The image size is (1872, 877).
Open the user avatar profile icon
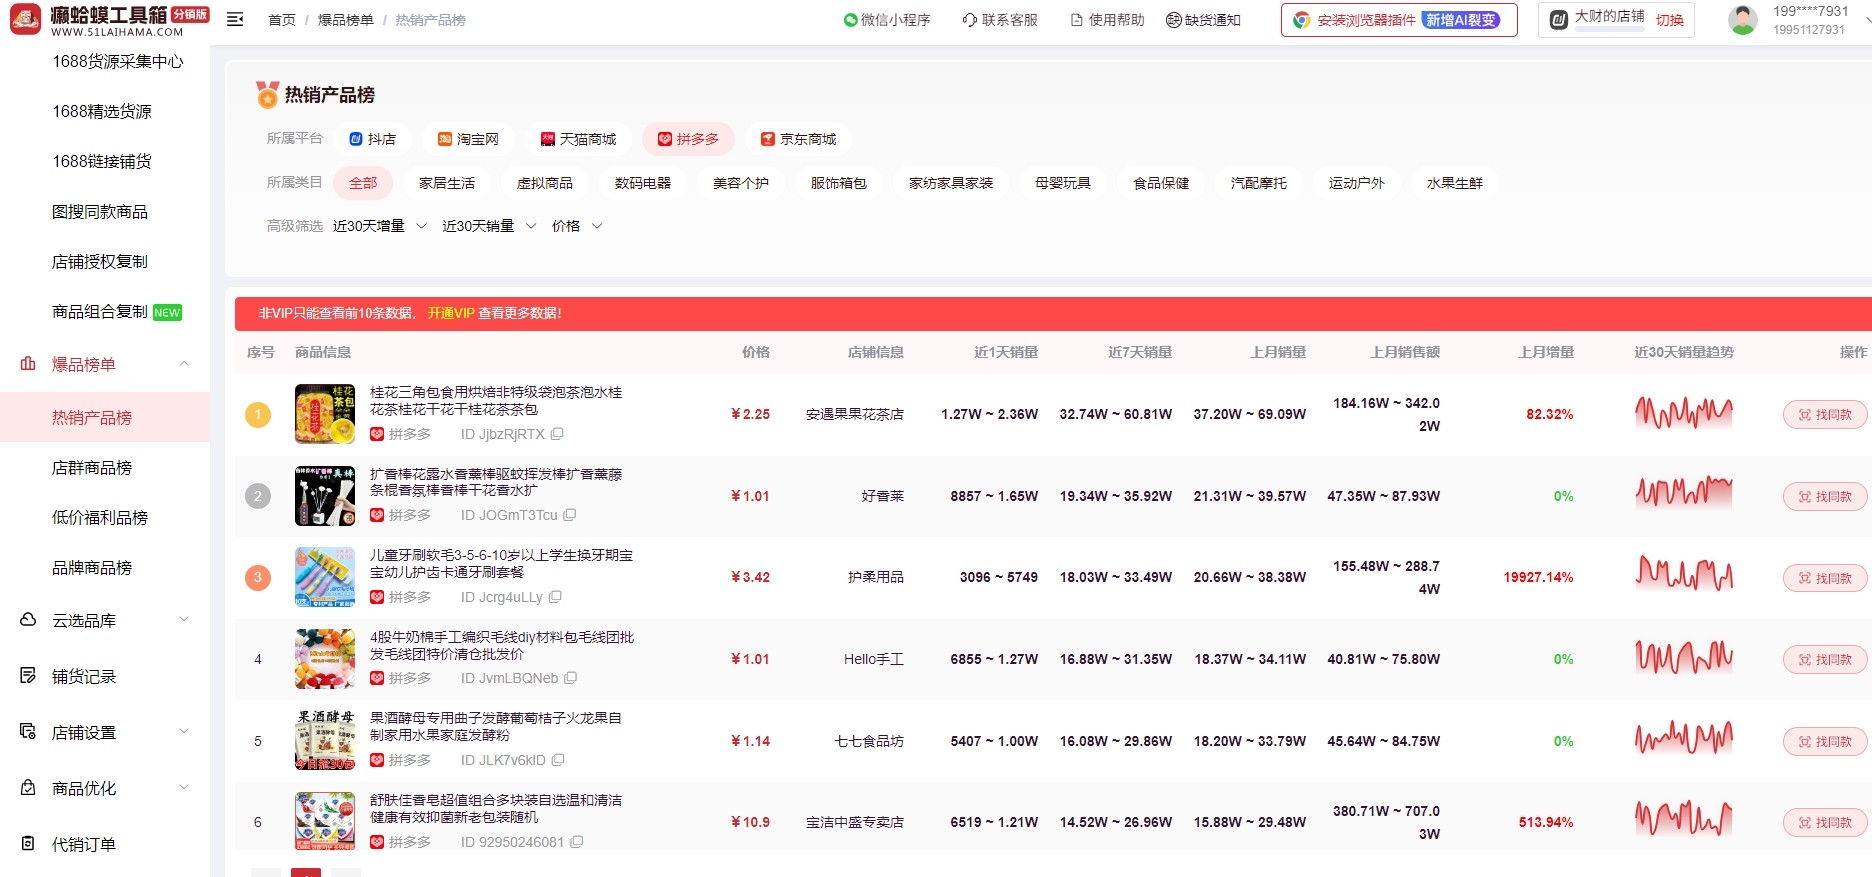[1743, 20]
